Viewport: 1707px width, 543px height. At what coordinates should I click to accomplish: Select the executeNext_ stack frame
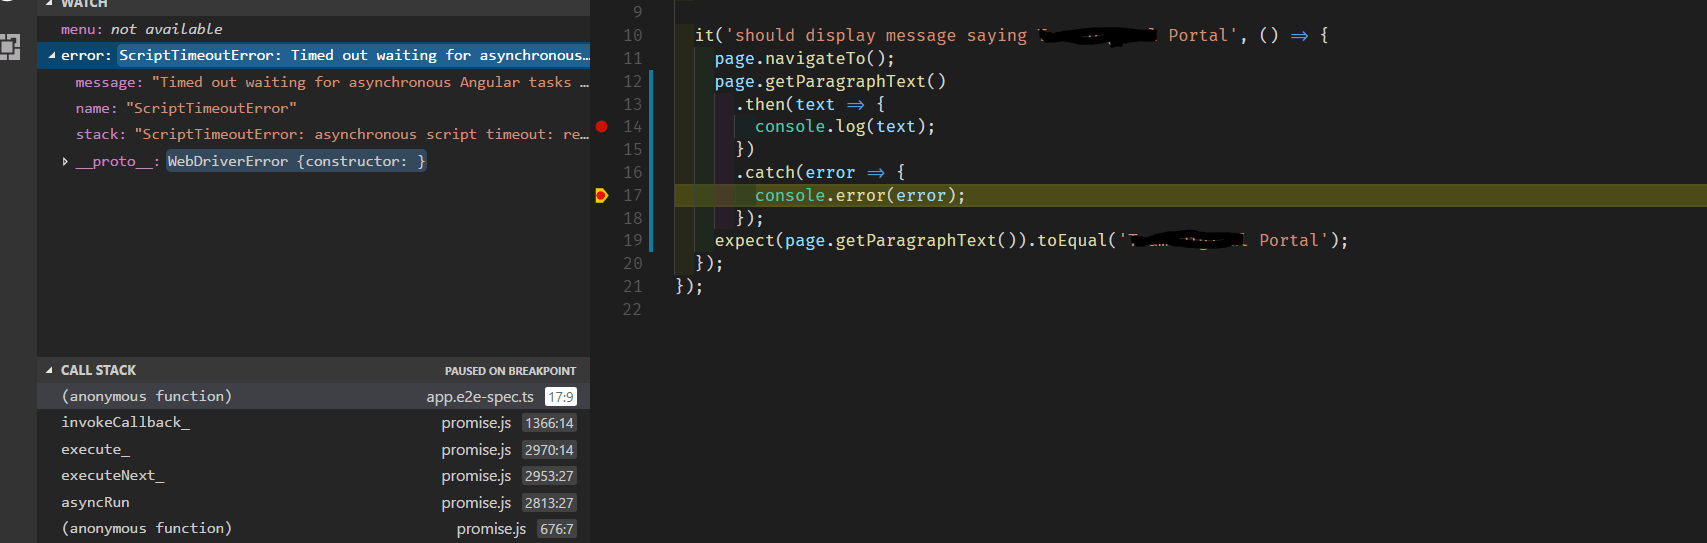click(x=313, y=476)
